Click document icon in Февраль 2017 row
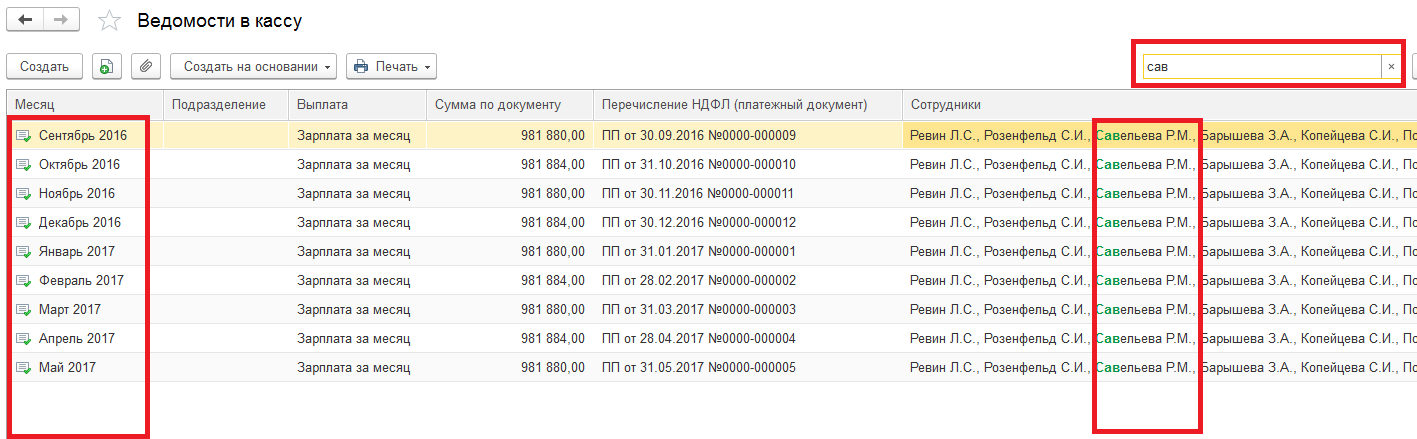Viewport: 1417px width, 439px height. (23, 280)
